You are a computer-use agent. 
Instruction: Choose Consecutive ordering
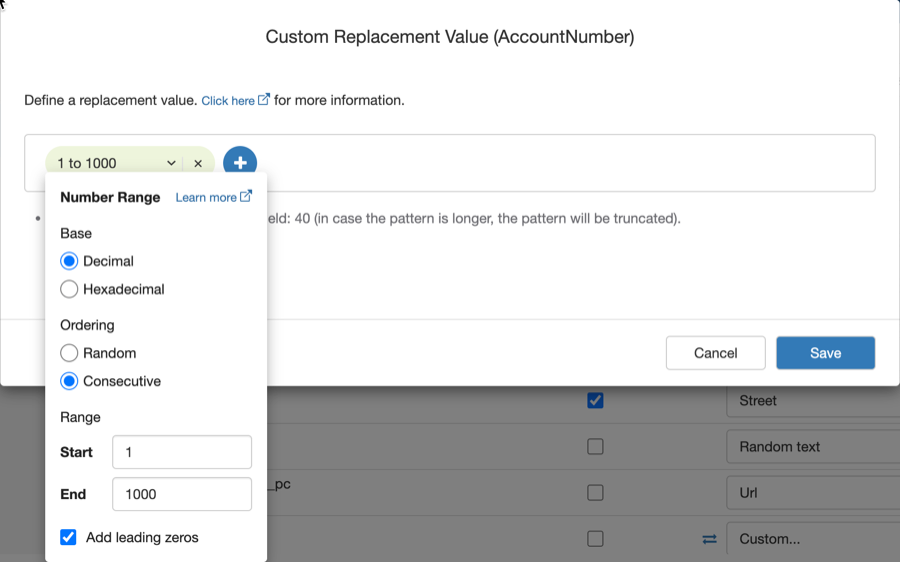[69, 381]
